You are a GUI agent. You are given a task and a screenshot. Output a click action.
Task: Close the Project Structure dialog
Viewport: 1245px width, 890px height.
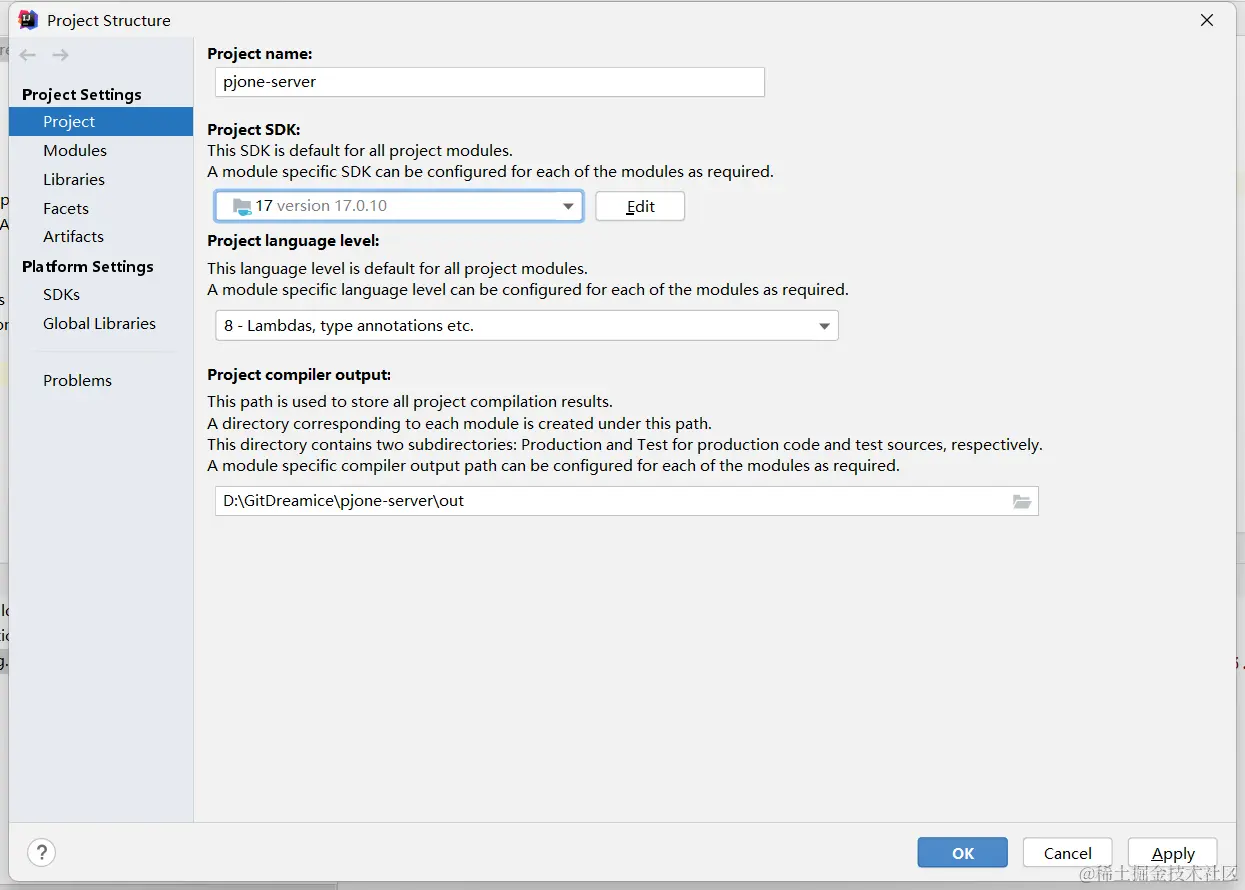pyautogui.click(x=1207, y=20)
